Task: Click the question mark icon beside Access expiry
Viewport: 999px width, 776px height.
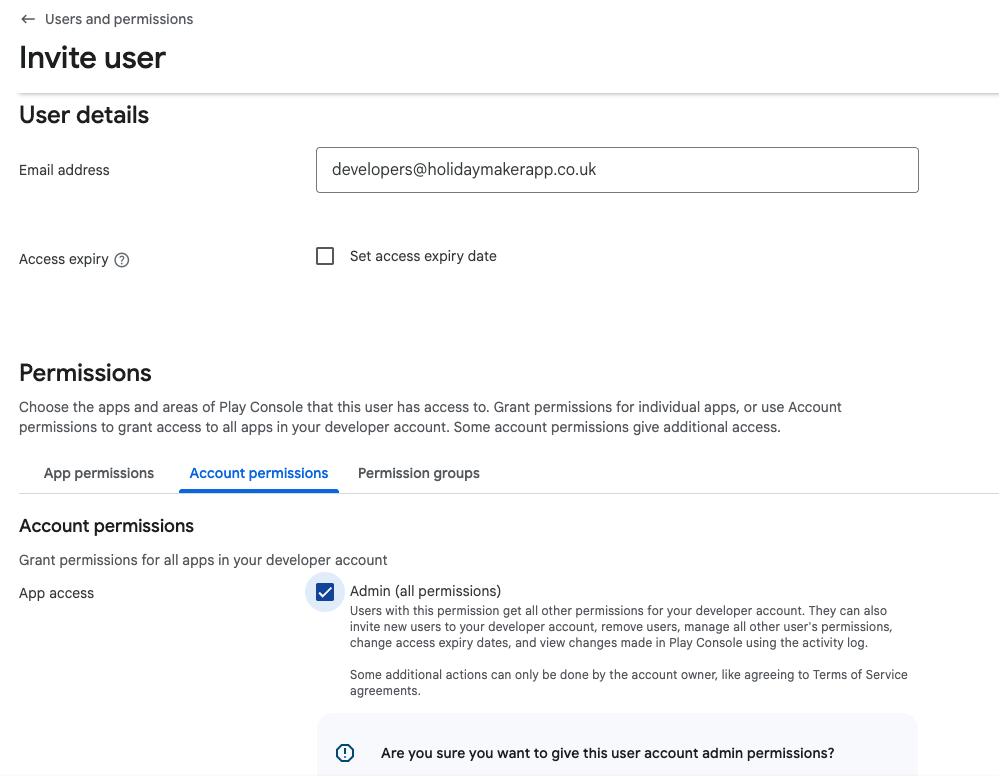Action: click(x=121, y=259)
